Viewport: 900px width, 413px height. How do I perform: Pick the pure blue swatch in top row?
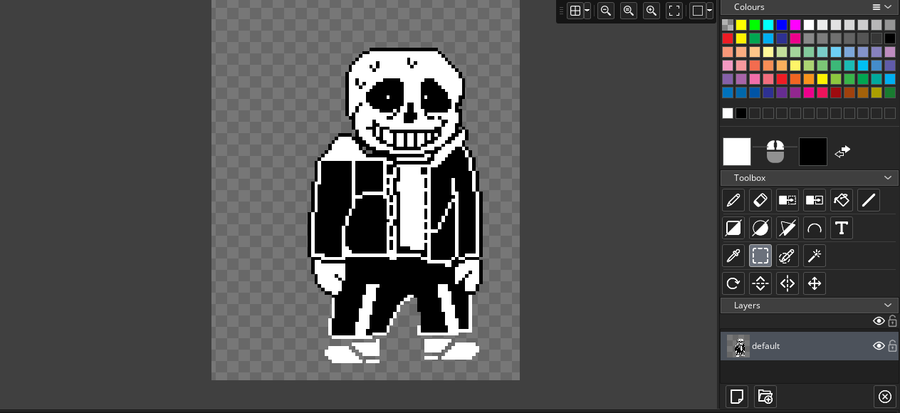pyautogui.click(x=782, y=25)
